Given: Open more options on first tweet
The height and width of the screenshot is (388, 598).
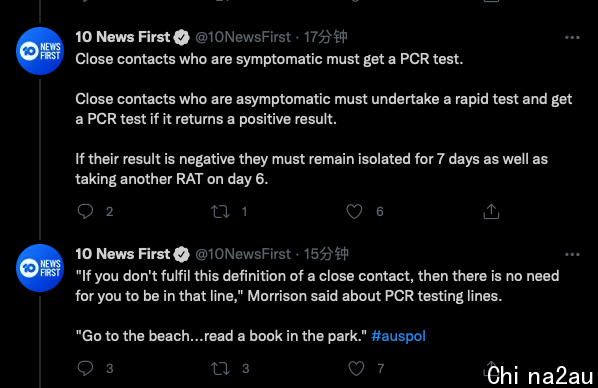Looking at the screenshot, I should (x=572, y=37).
